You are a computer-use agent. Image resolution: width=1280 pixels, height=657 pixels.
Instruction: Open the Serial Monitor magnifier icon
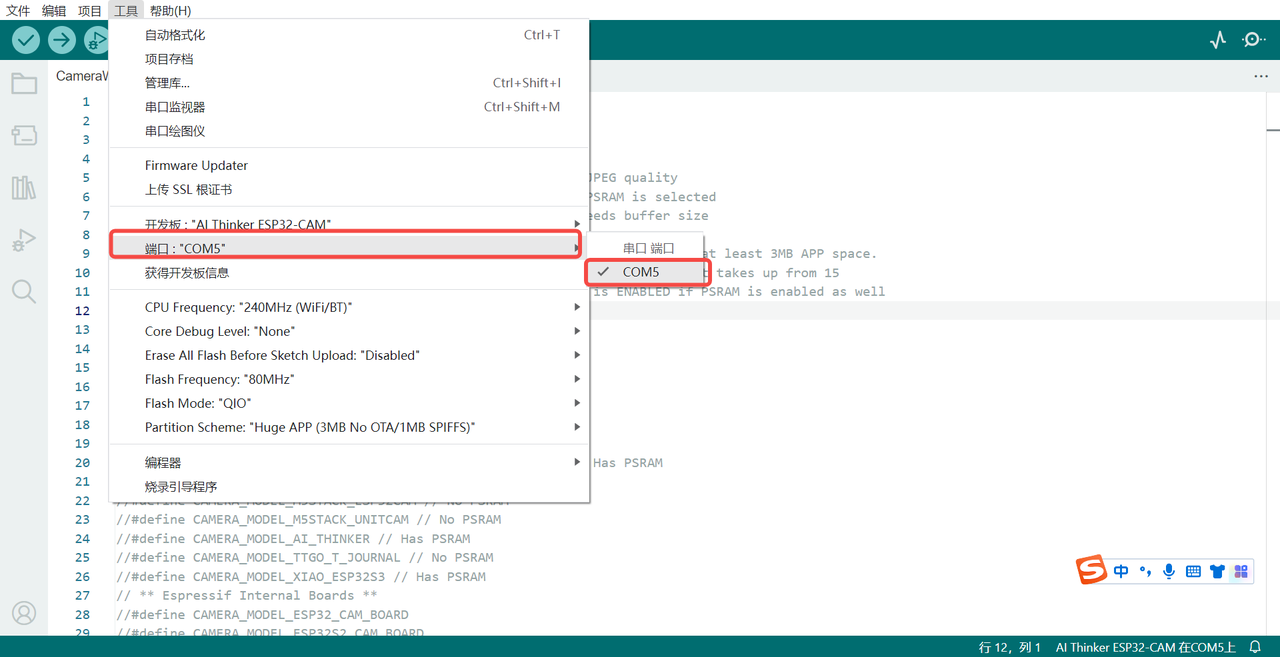click(1254, 40)
